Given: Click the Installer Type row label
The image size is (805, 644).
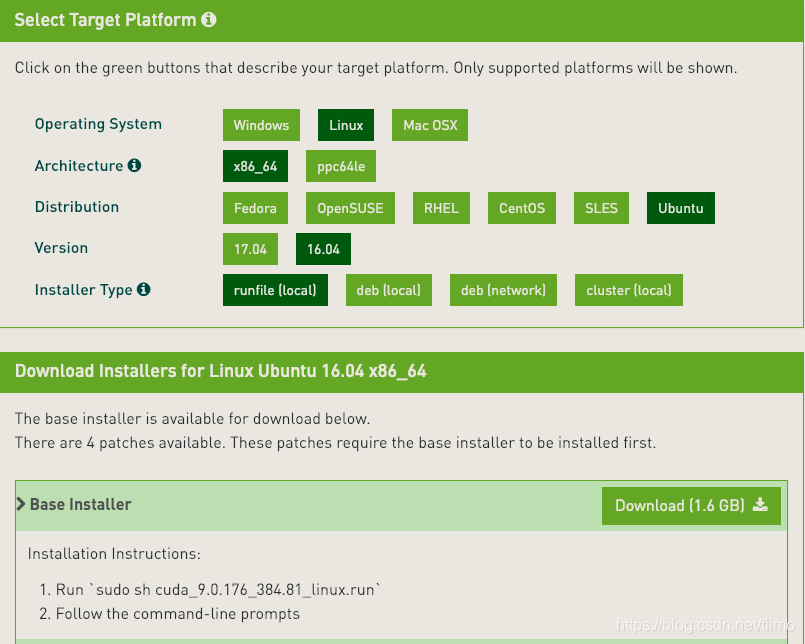Looking at the screenshot, I should [x=84, y=290].
